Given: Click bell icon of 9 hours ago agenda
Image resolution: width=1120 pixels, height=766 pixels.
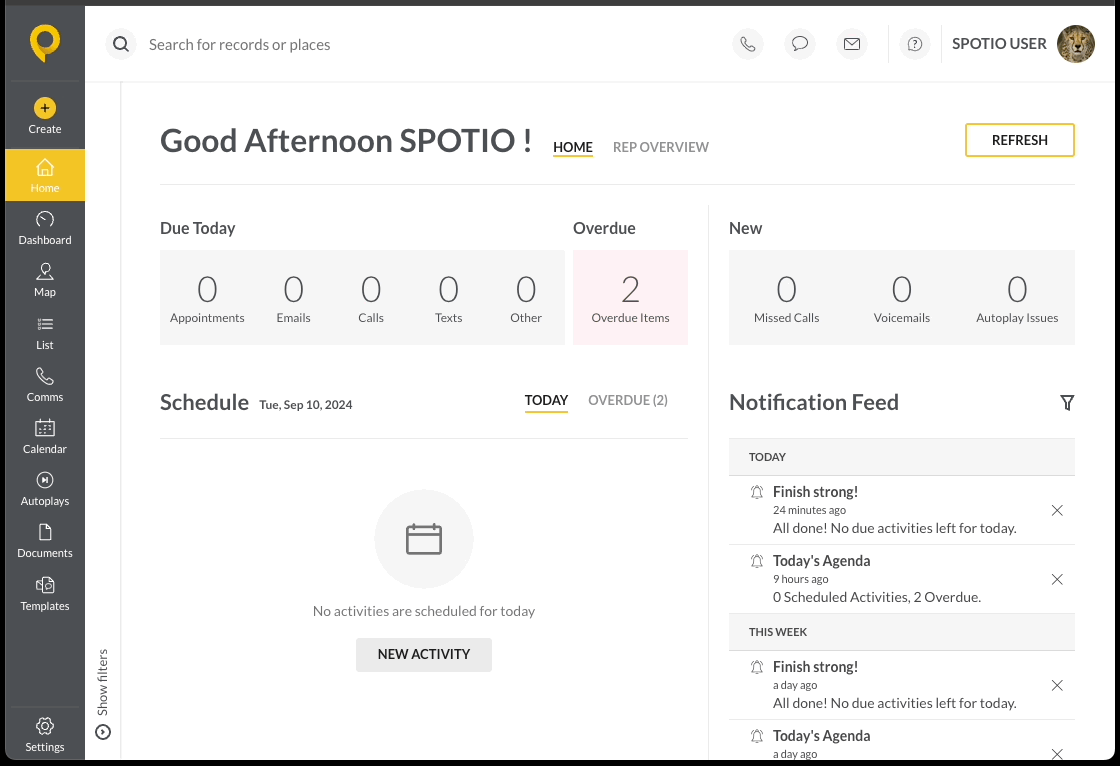Looking at the screenshot, I should pos(756,561).
